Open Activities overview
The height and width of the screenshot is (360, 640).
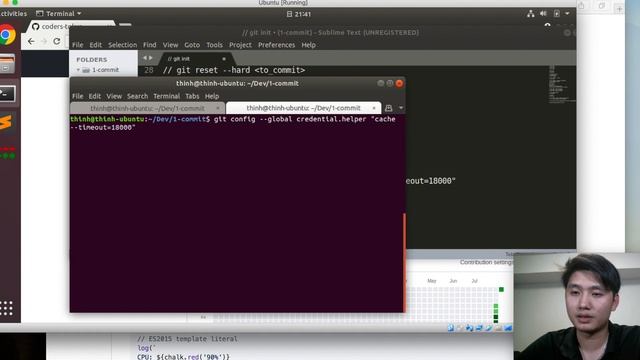pos(13,14)
